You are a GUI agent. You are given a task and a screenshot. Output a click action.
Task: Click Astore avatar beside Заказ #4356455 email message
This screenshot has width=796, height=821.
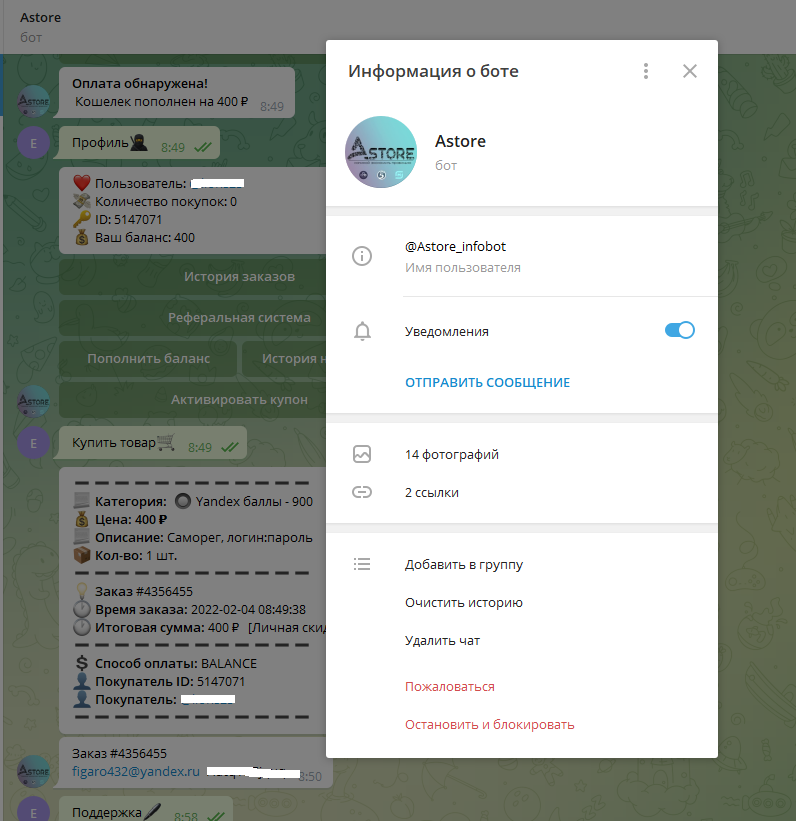(34, 771)
